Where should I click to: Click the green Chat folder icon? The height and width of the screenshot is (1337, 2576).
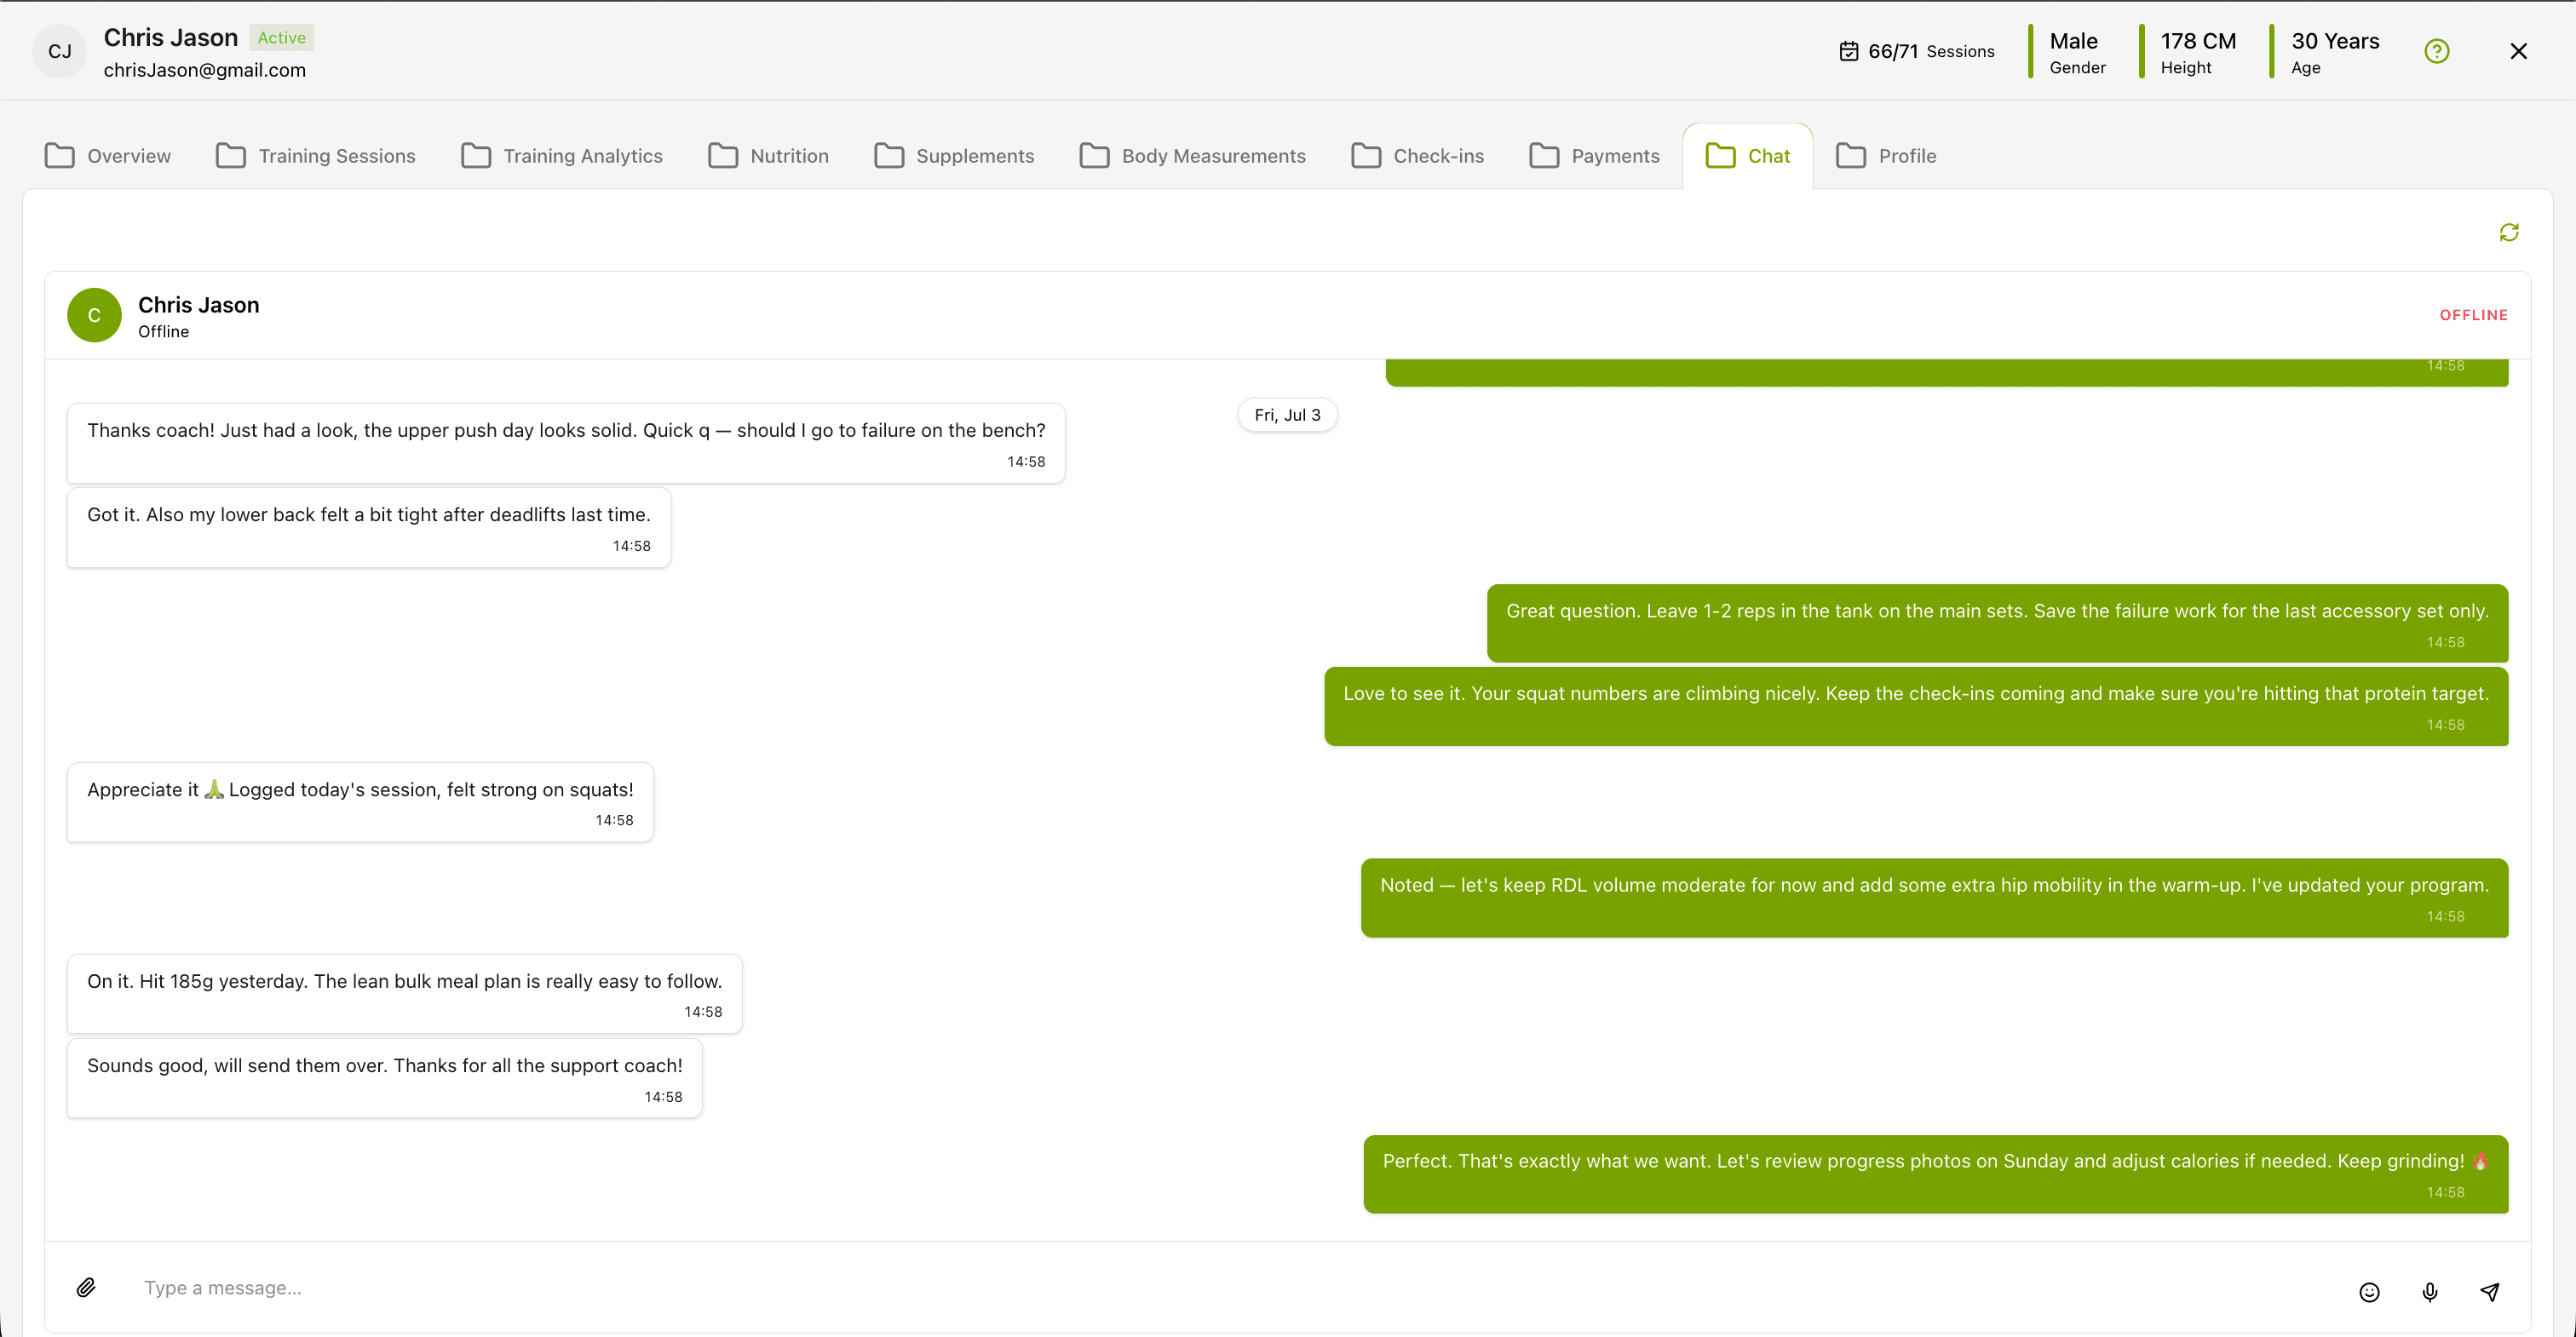point(1721,156)
